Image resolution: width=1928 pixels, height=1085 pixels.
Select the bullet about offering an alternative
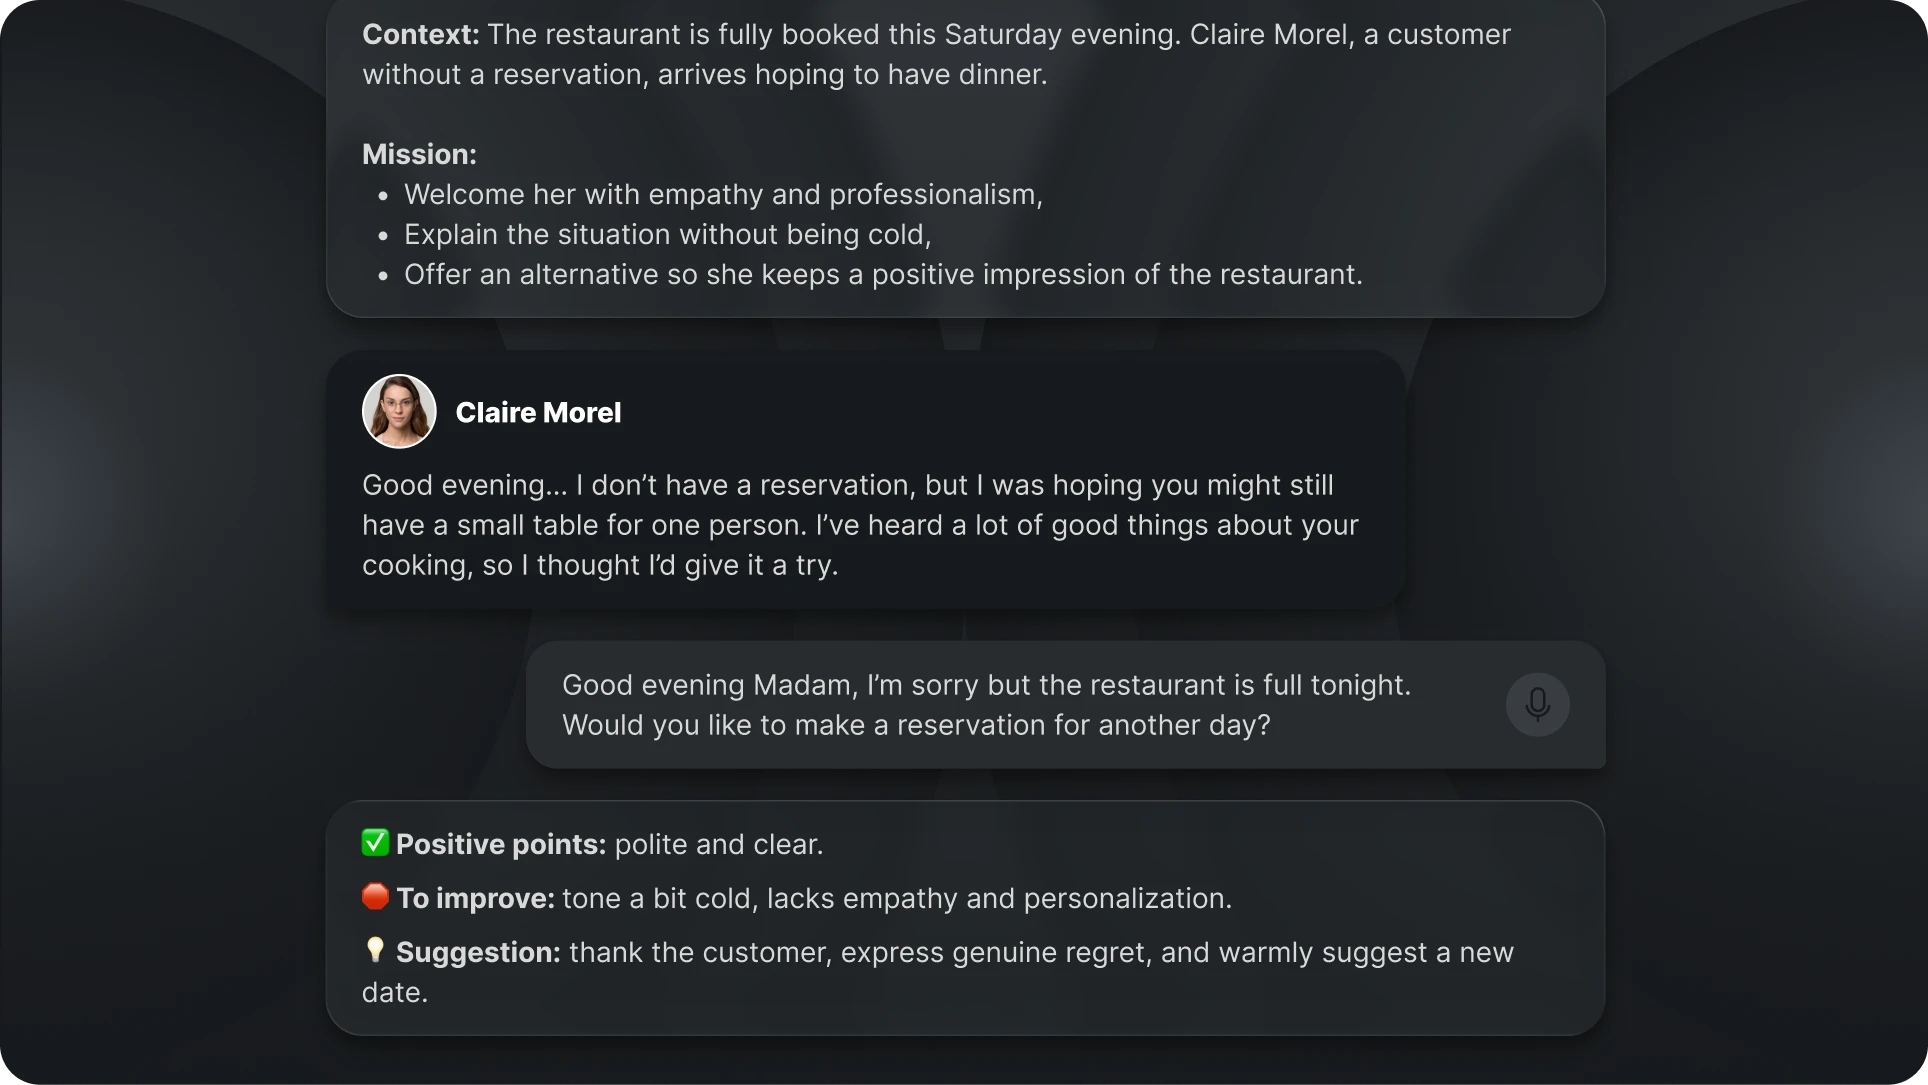(x=883, y=275)
